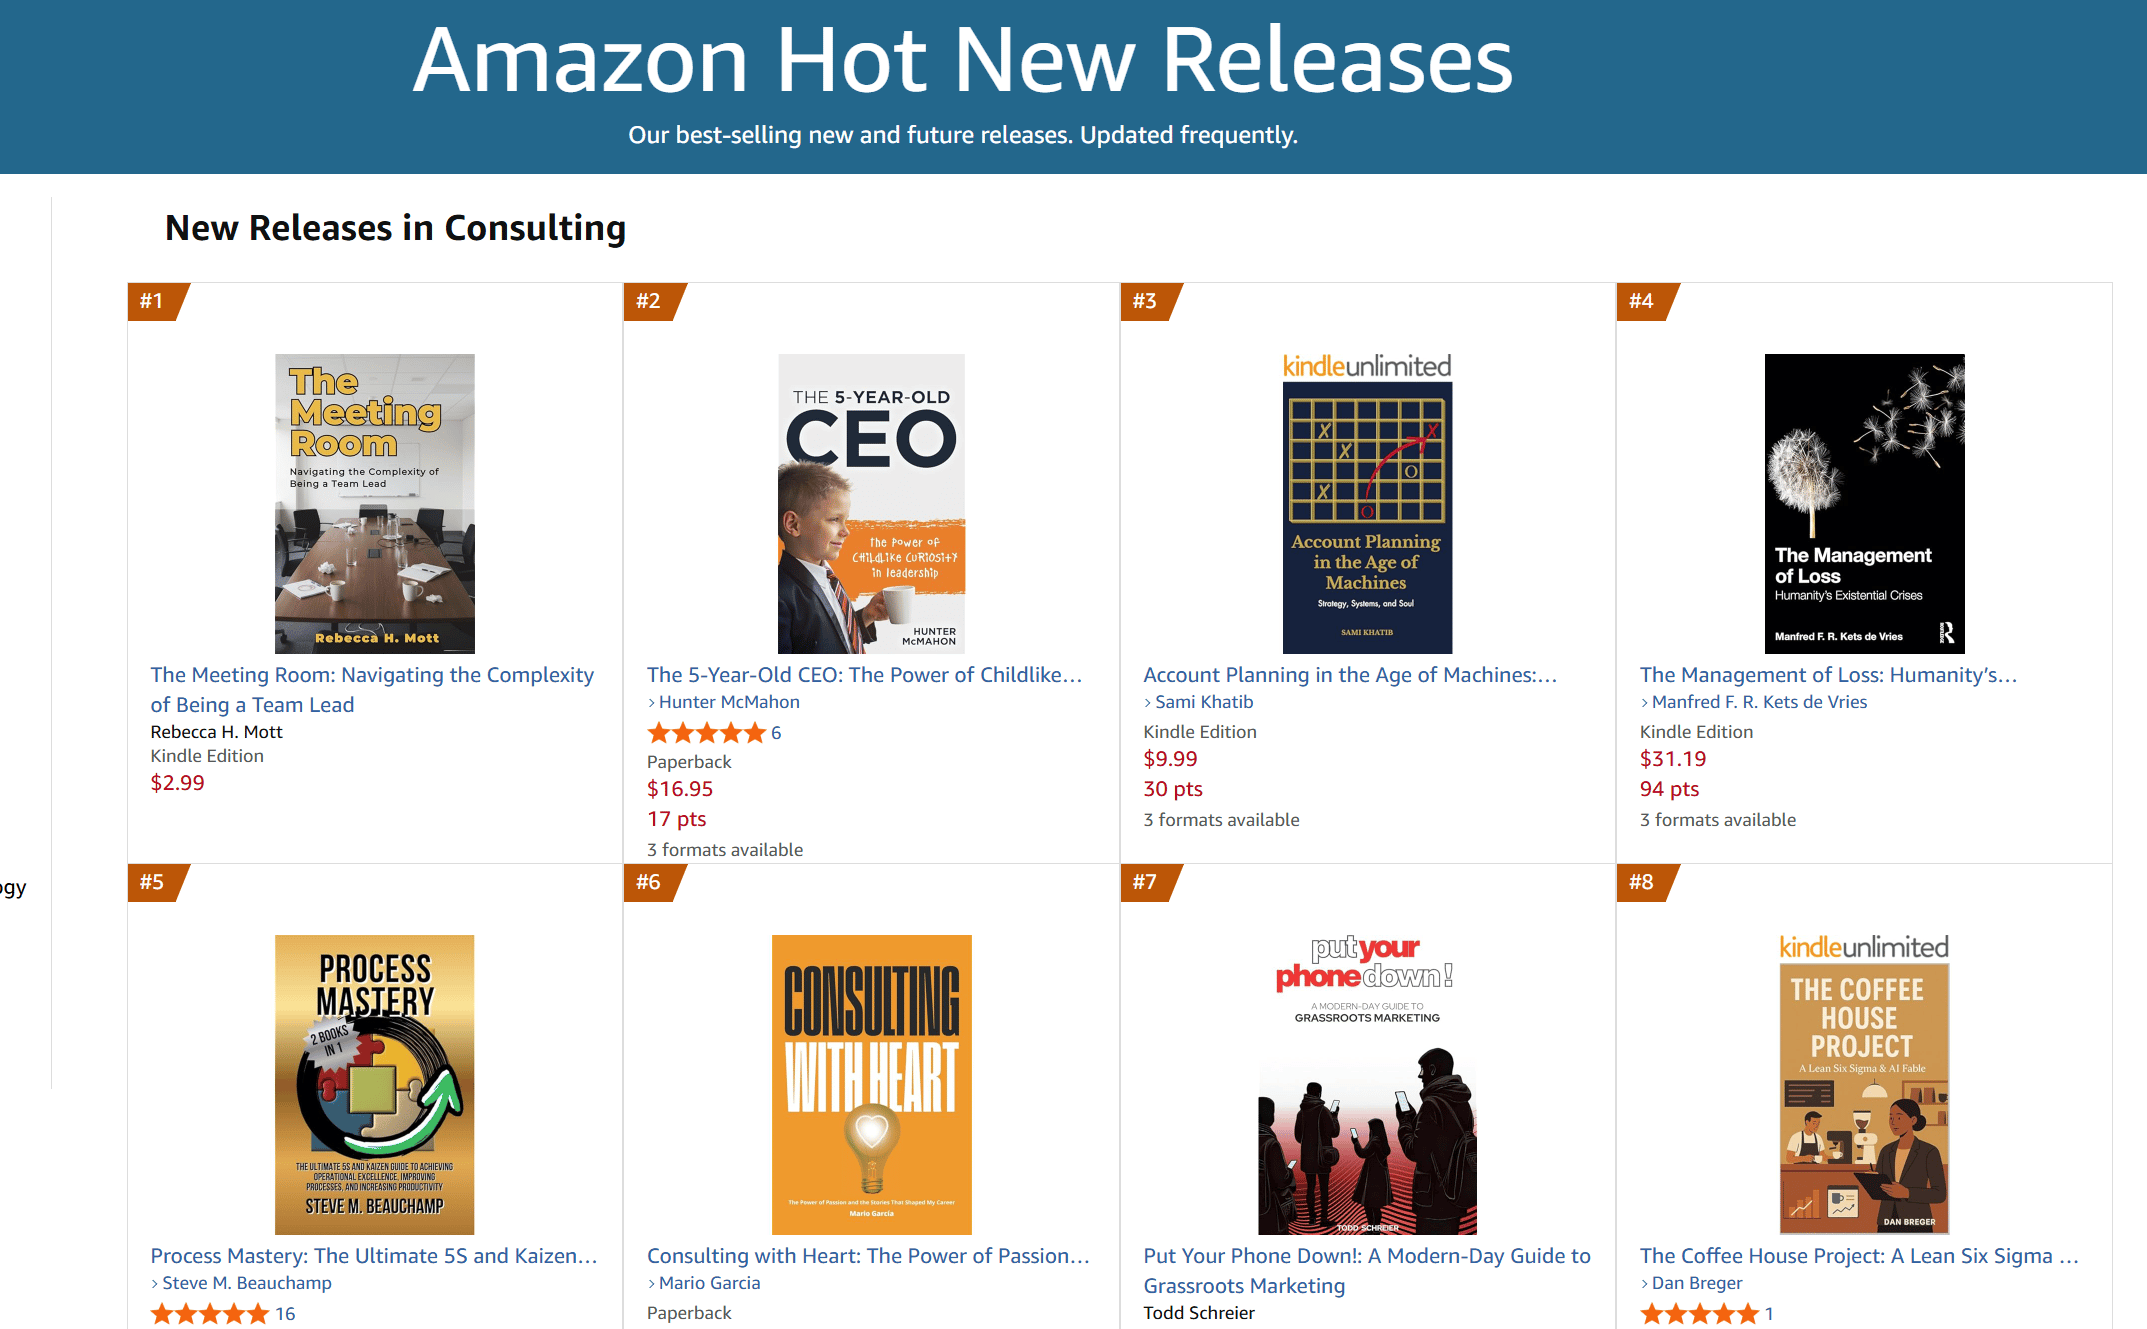Click The Management of Loss cover

click(1864, 503)
